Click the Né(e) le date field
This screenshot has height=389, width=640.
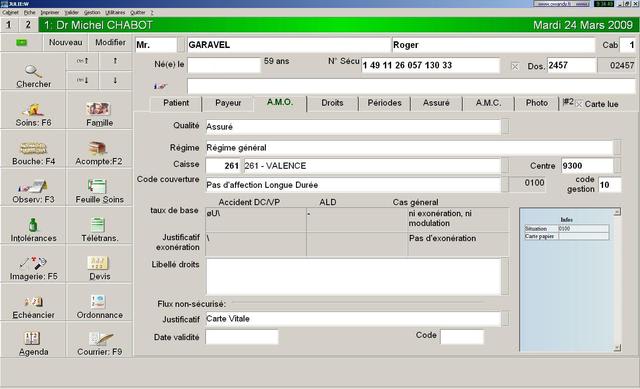coord(224,65)
